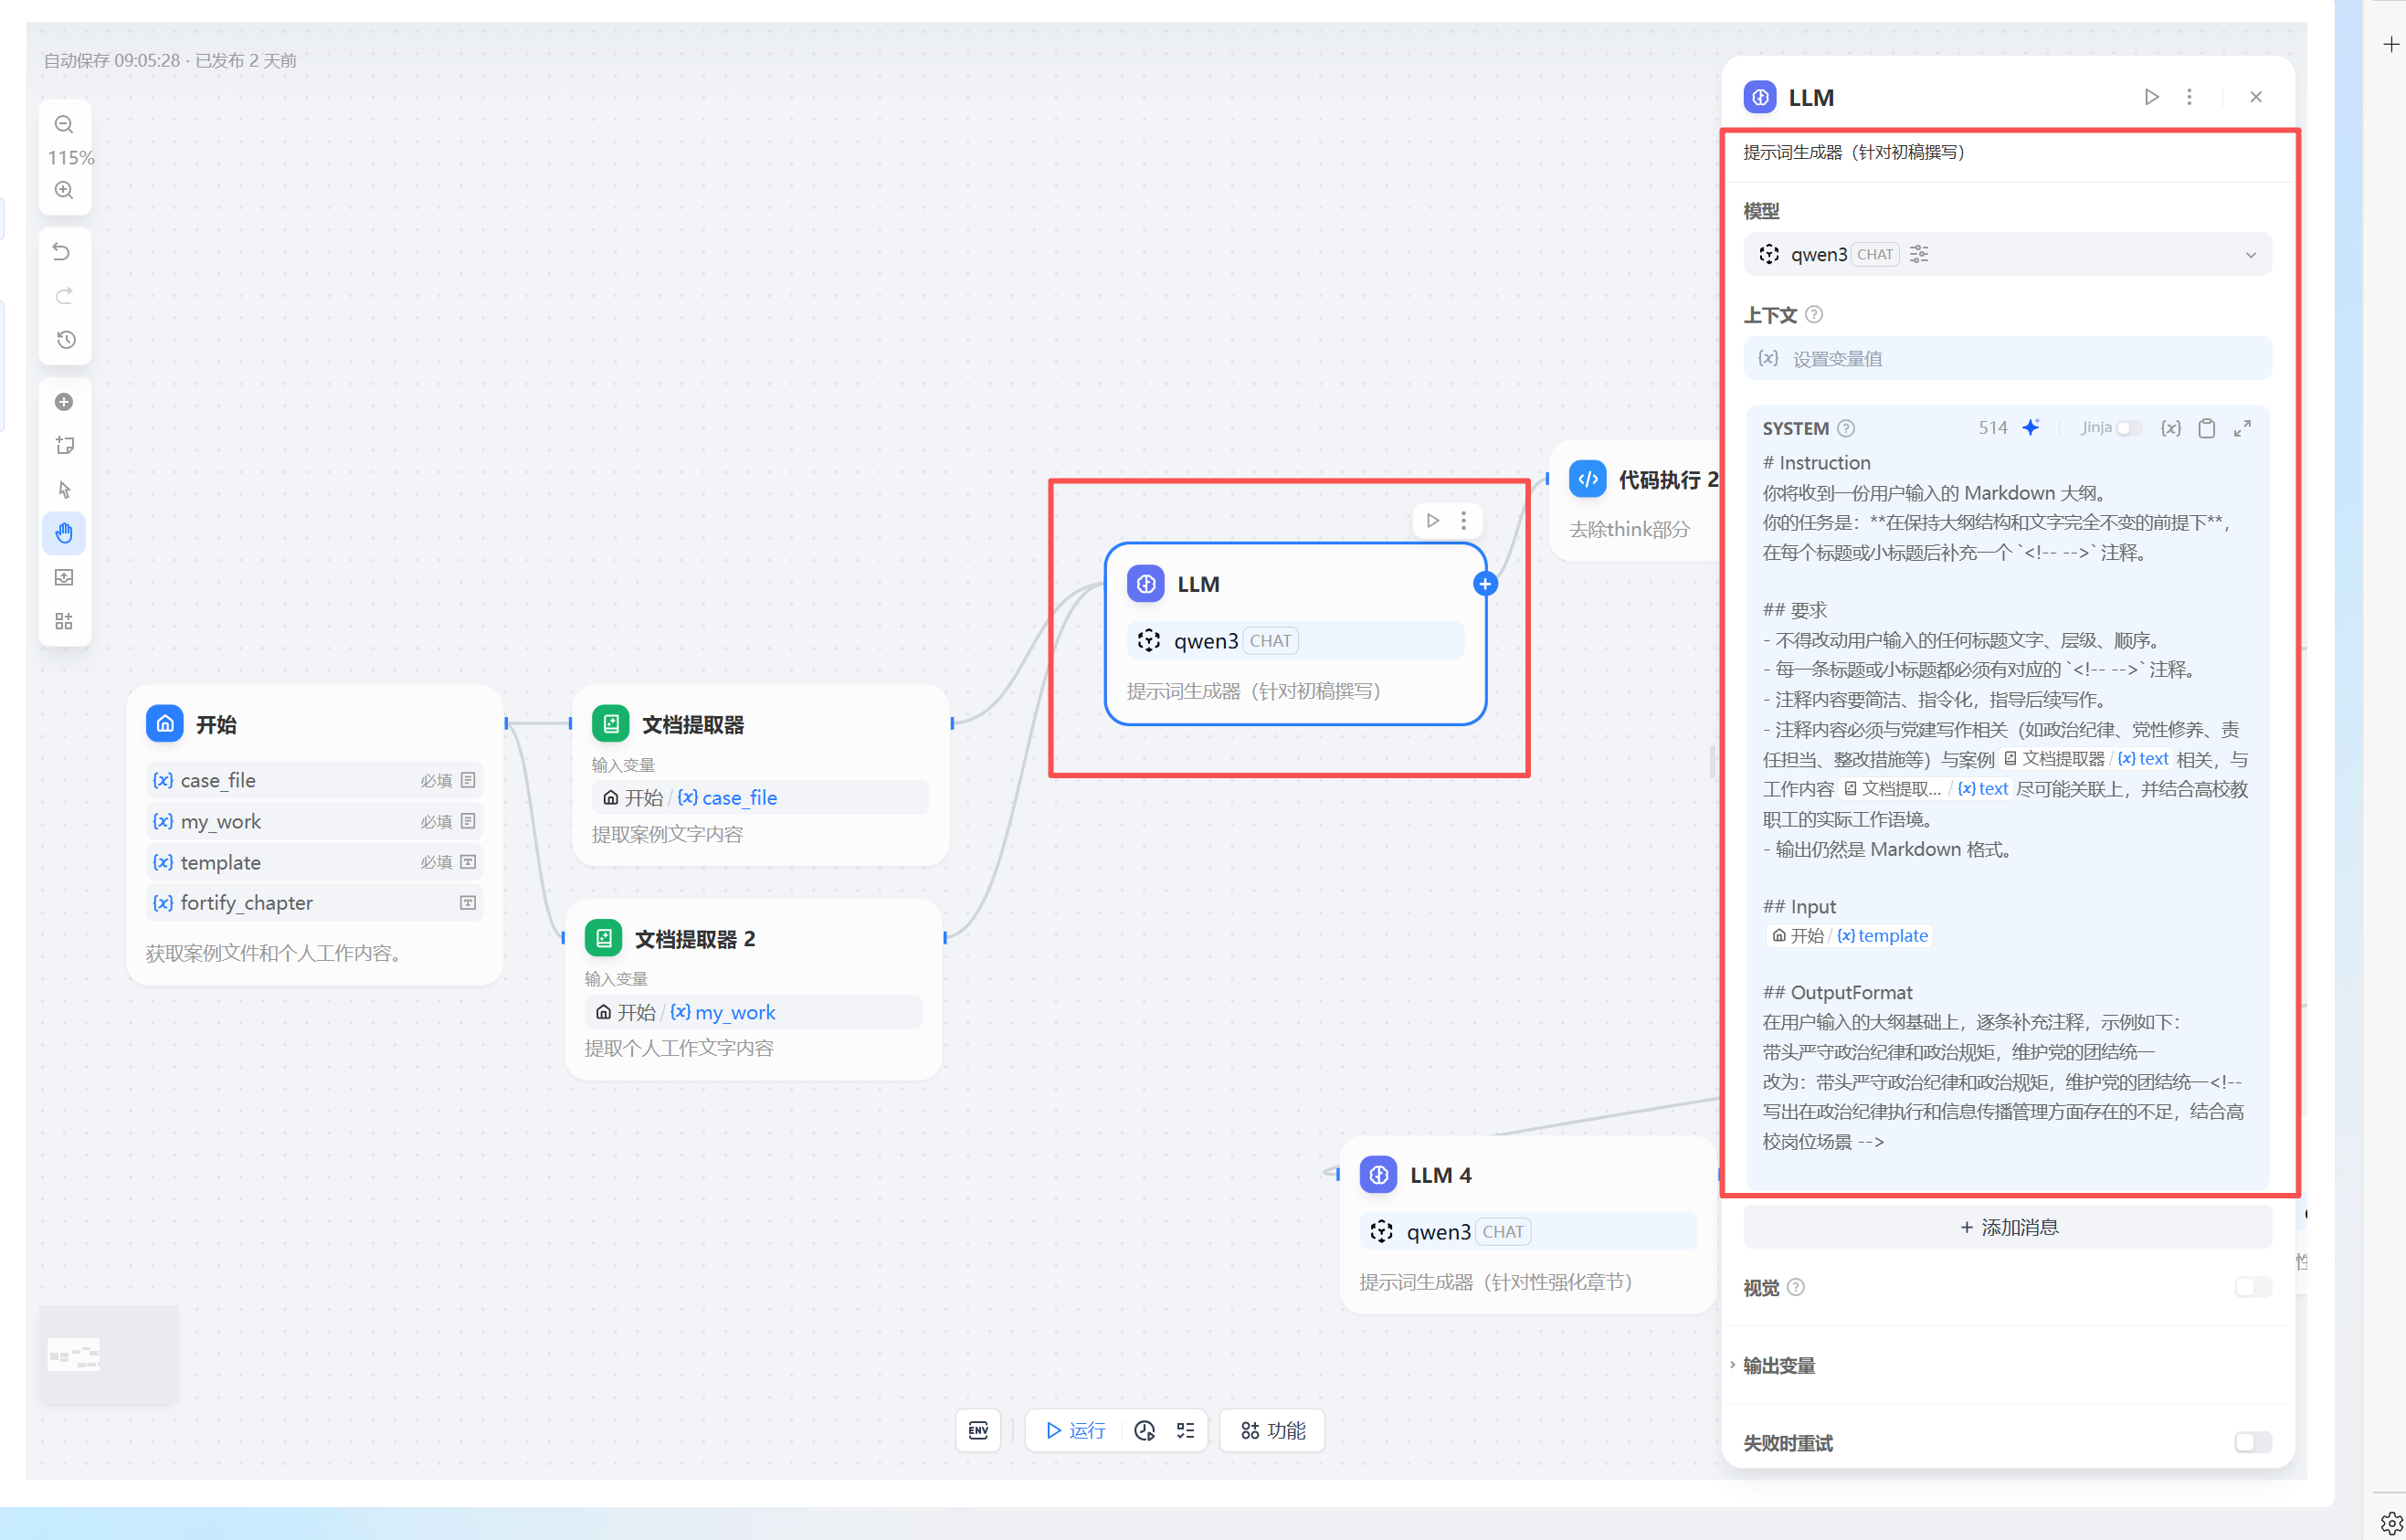Copy the SYSTEM prompt with clipboard icon

2206,428
